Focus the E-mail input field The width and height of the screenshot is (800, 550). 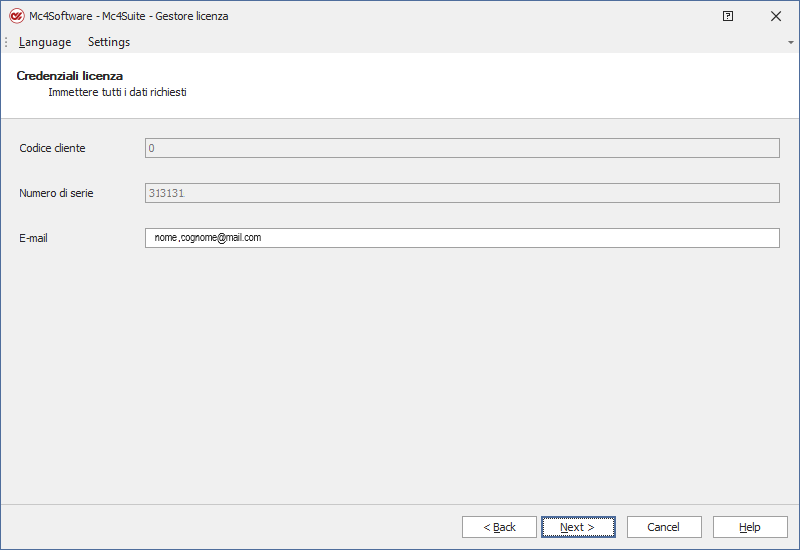click(462, 238)
